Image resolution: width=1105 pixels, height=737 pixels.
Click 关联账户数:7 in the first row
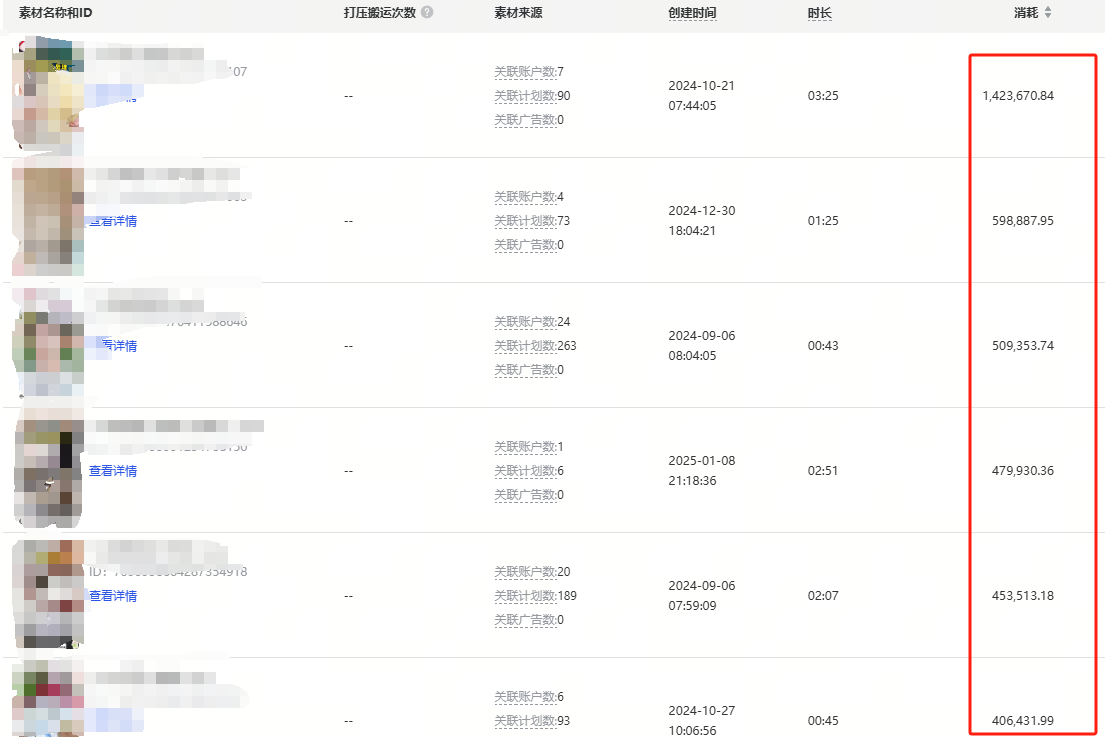528,72
